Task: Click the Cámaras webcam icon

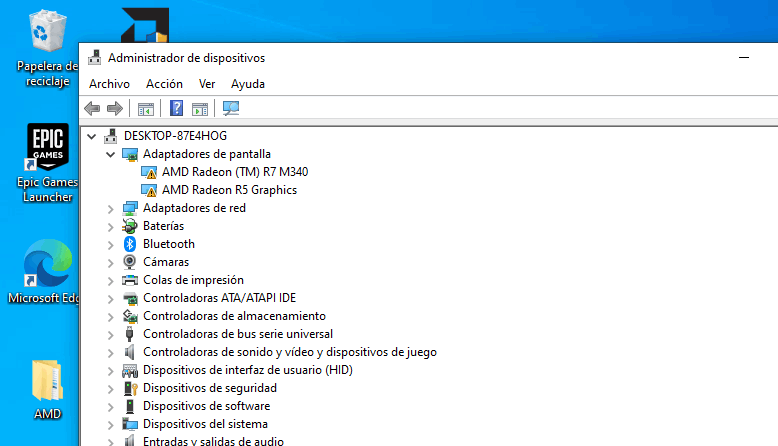Action: point(130,262)
